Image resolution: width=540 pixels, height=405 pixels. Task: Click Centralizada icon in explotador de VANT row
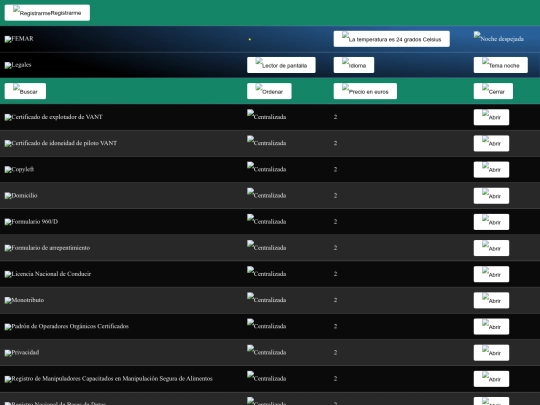point(267,115)
